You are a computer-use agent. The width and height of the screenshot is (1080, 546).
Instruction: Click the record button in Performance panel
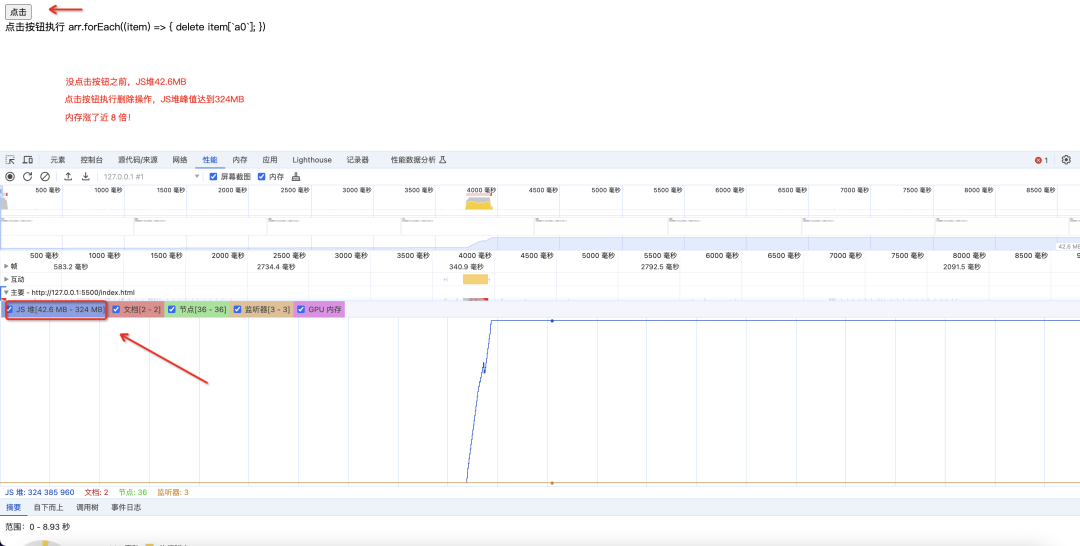(10, 177)
